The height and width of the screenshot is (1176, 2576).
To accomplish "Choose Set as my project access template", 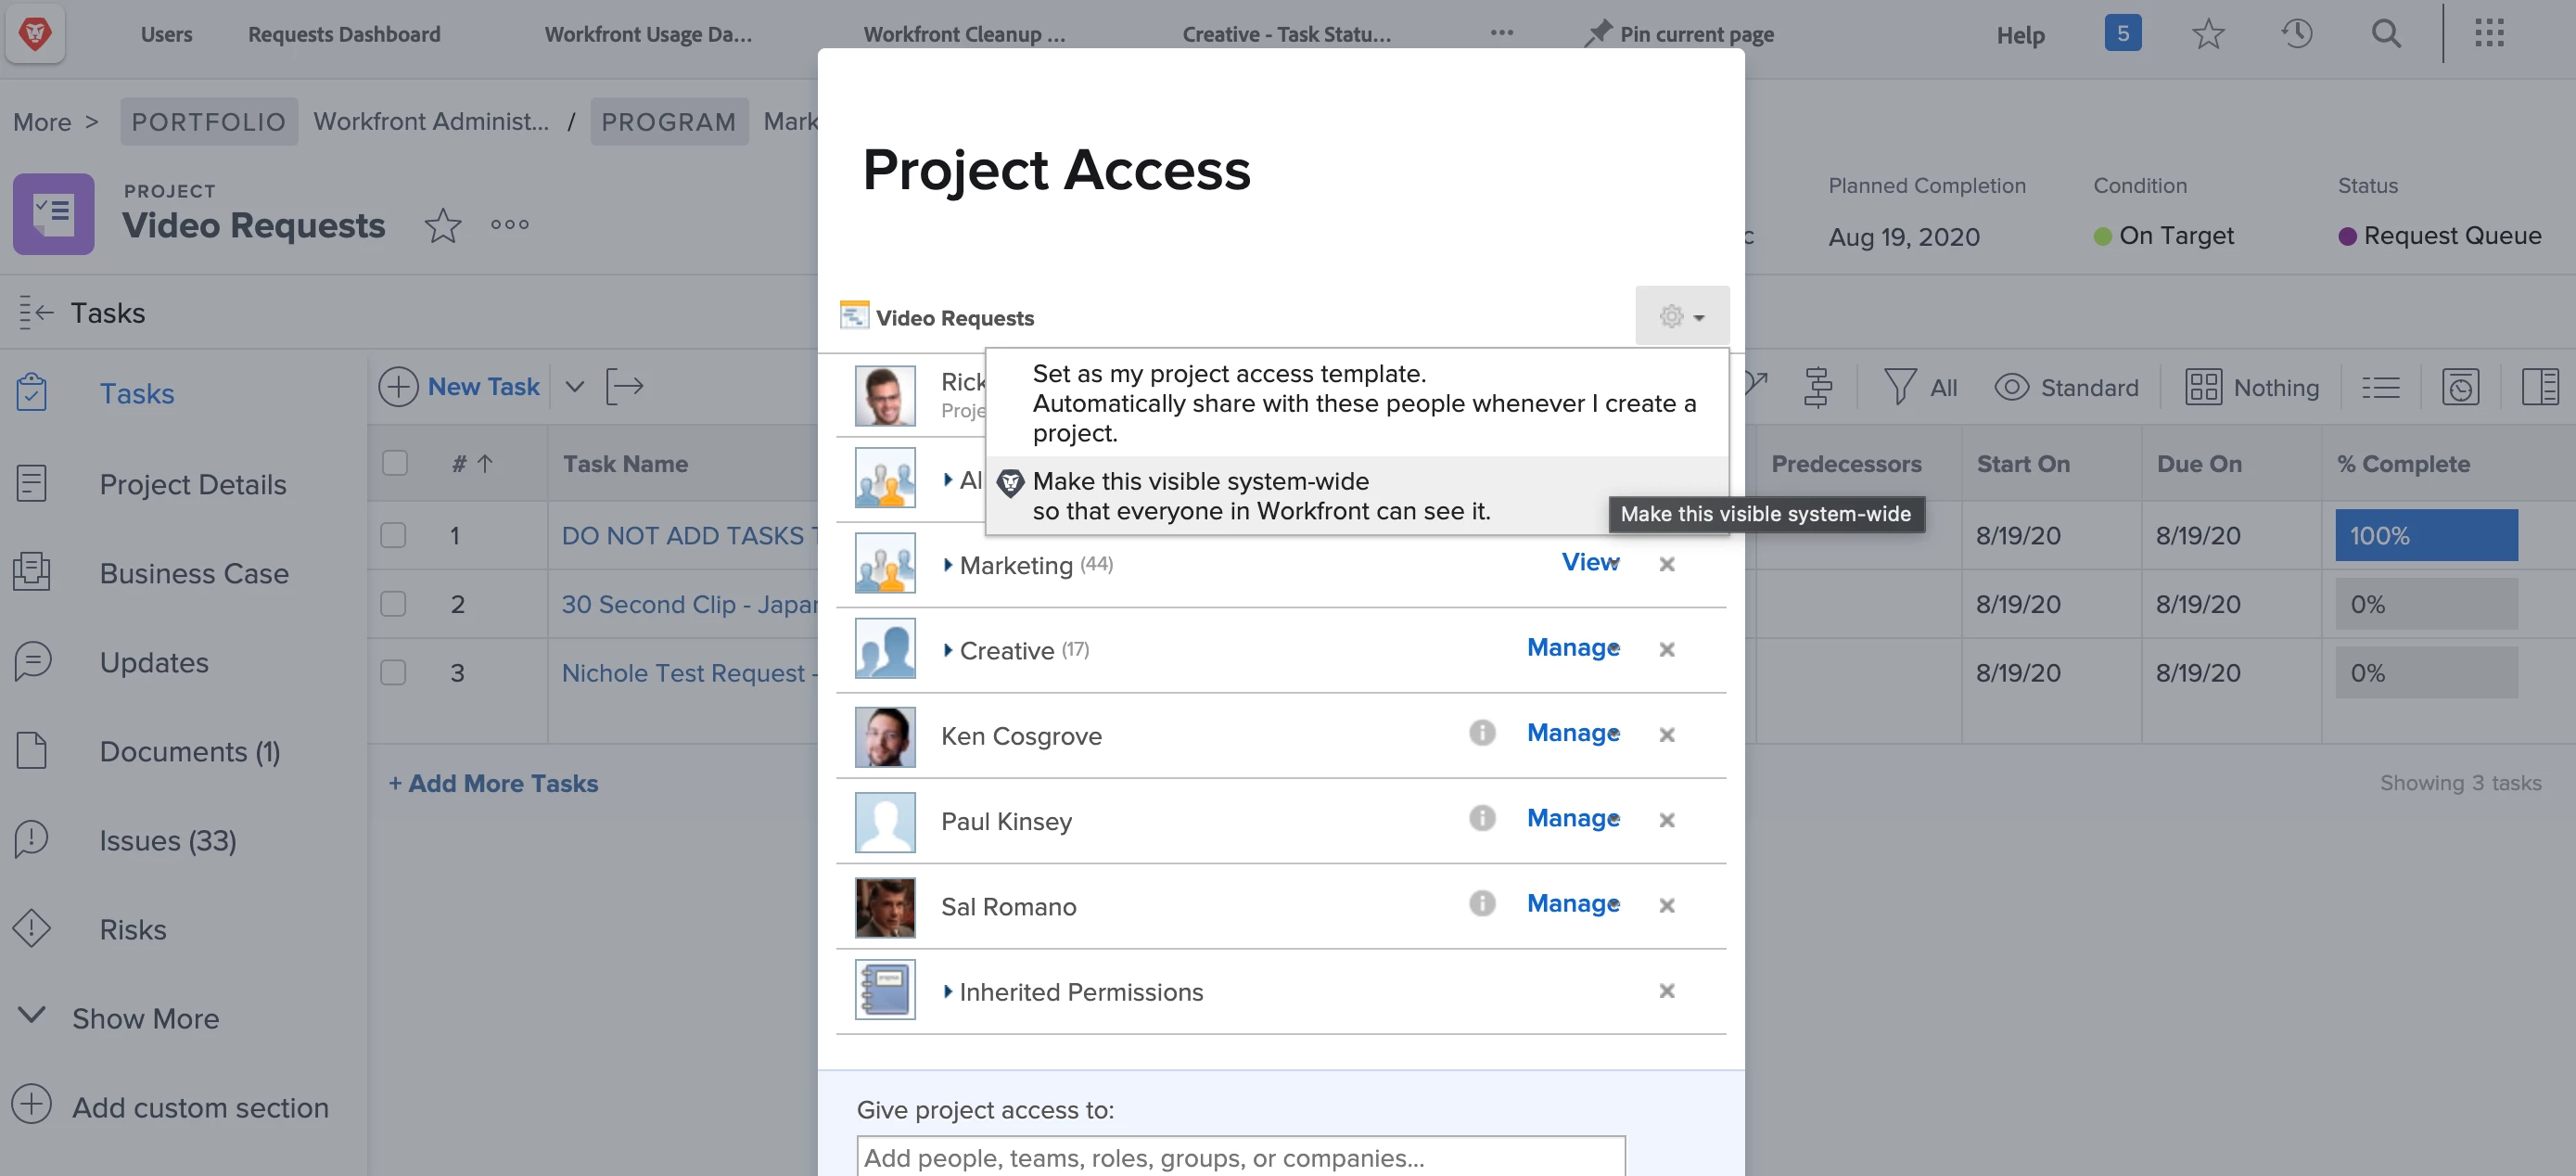I will pos(1362,403).
